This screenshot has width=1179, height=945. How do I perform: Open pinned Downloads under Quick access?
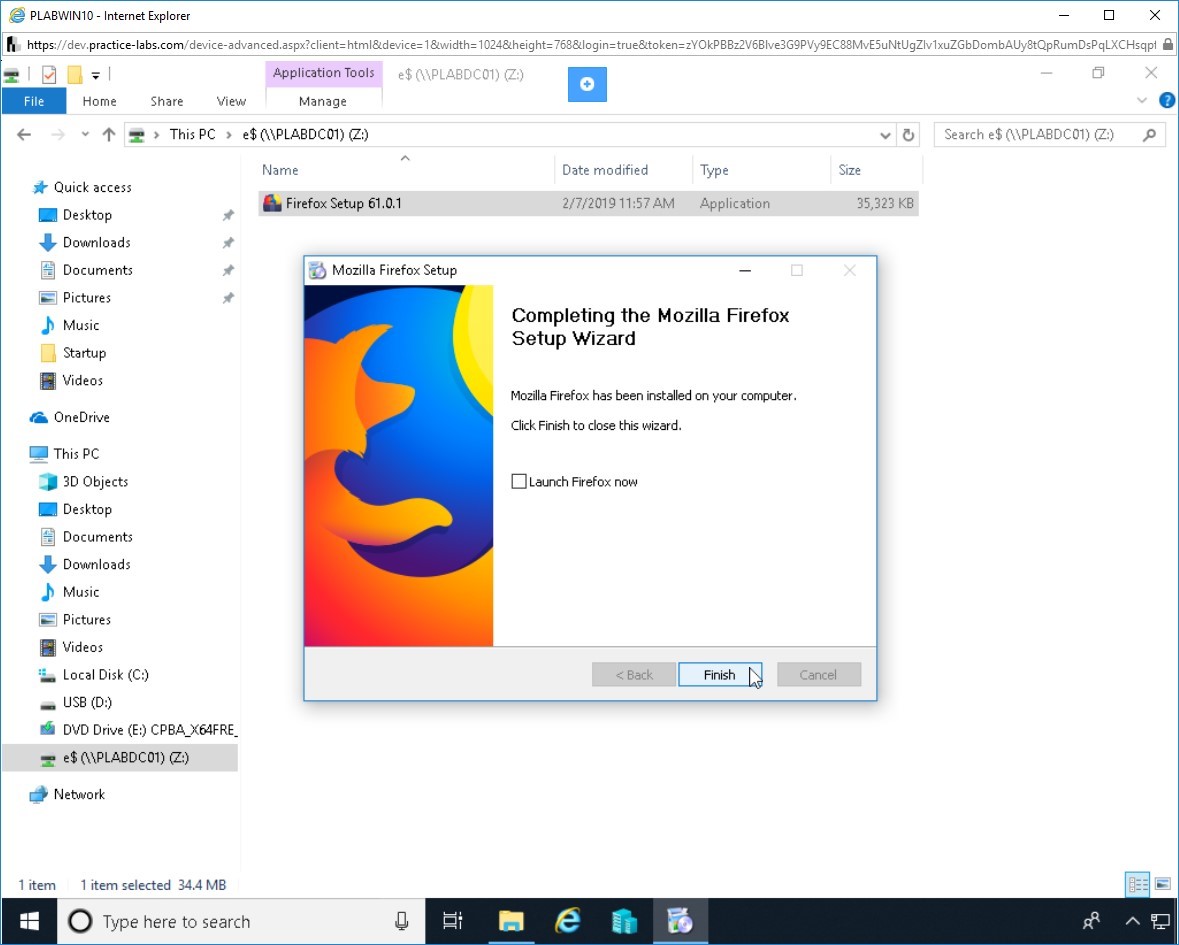tap(96, 242)
